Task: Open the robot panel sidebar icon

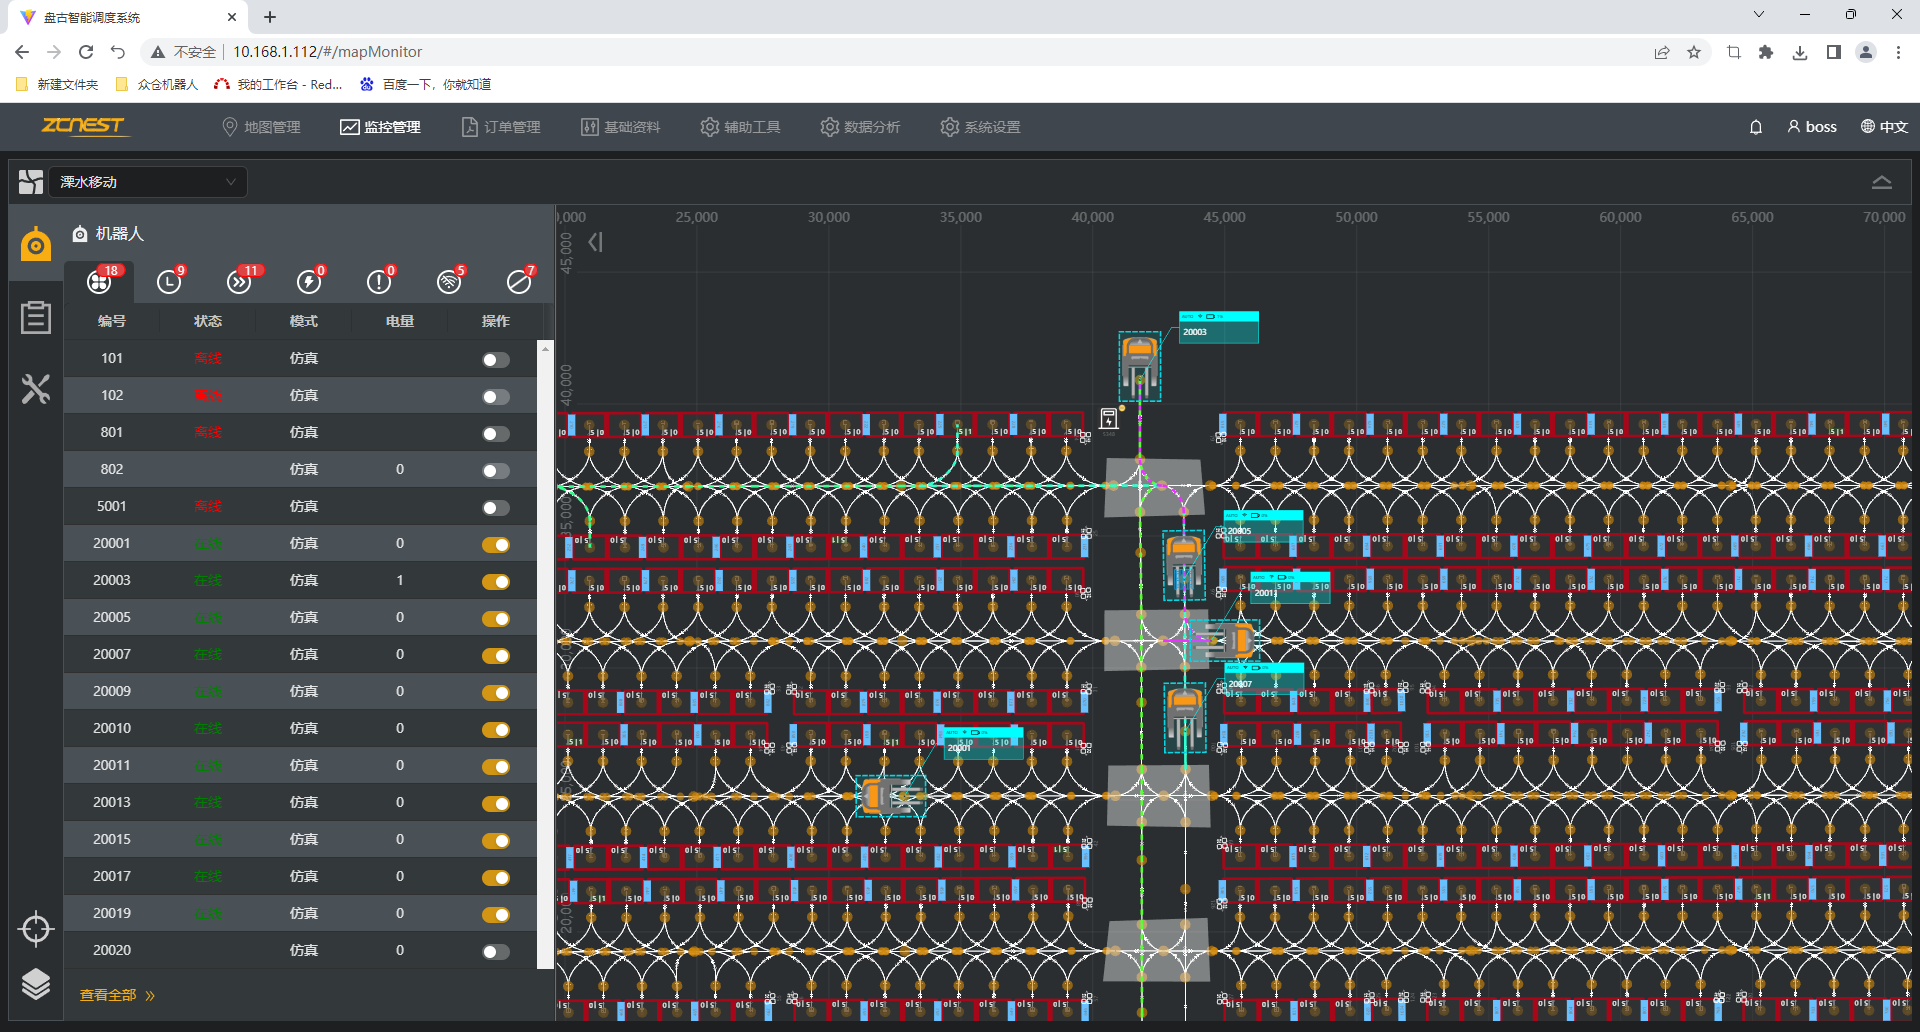Action: (x=36, y=243)
